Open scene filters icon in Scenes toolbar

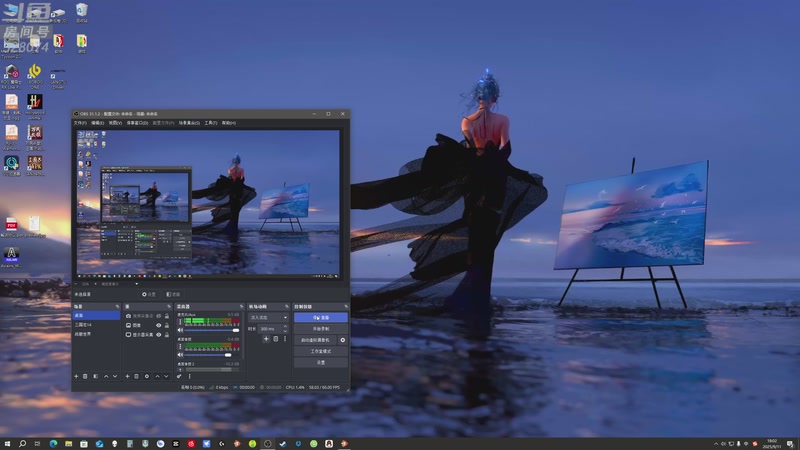click(95, 377)
